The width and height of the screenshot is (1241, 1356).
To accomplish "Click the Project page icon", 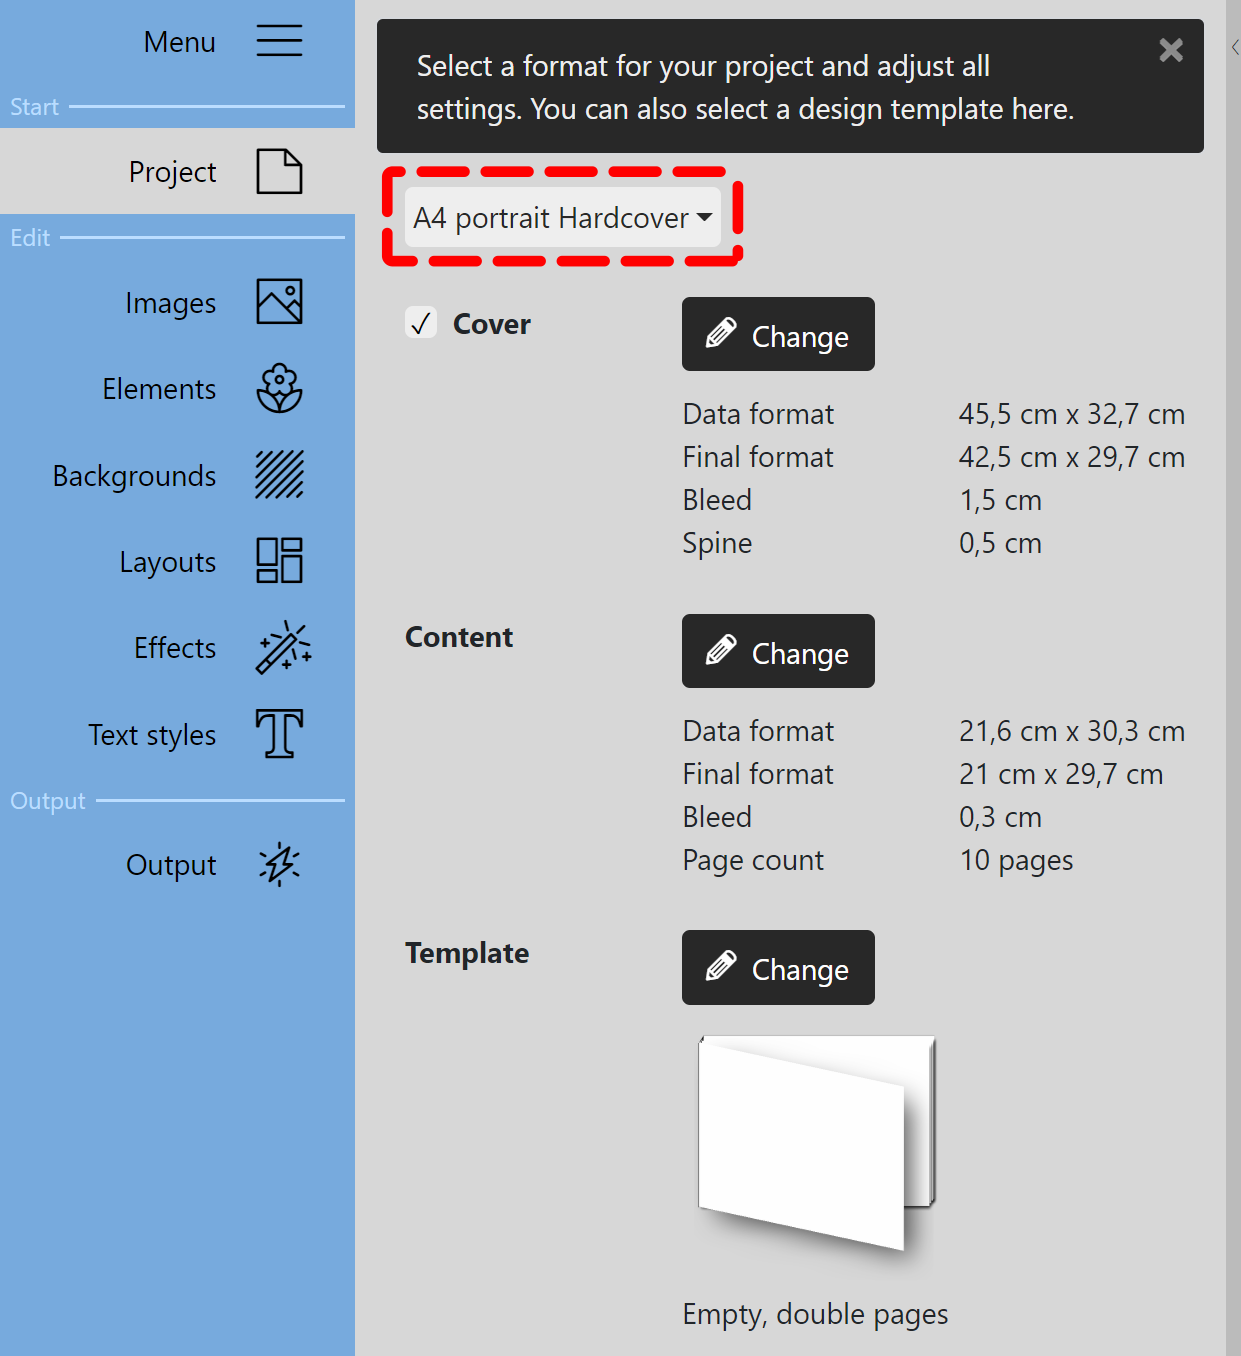I will (x=279, y=171).
